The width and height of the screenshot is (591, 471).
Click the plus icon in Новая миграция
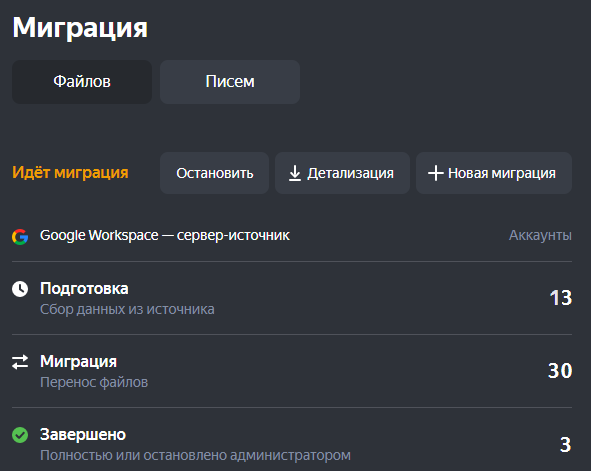pyautogui.click(x=436, y=173)
